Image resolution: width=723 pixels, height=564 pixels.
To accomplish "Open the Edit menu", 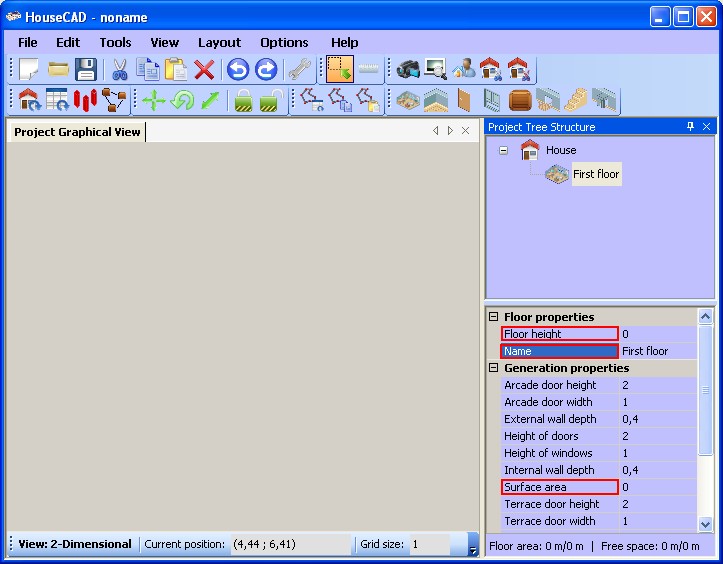I will pyautogui.click(x=68, y=42).
